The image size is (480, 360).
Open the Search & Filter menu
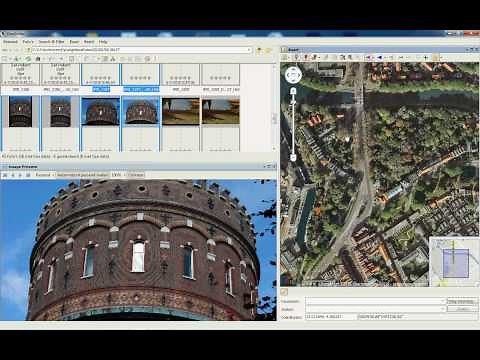51,42
